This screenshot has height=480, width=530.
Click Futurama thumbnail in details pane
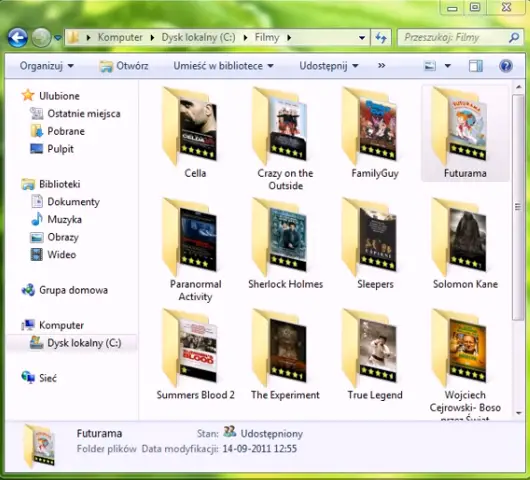pos(40,446)
